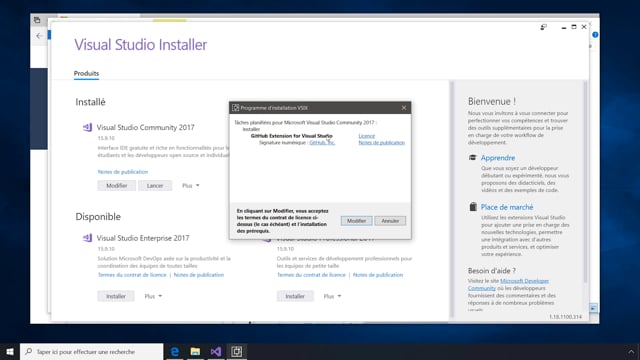Click Modifier in the VSIX dialog
Viewport: 640px width, 360px height.
pos(356,221)
